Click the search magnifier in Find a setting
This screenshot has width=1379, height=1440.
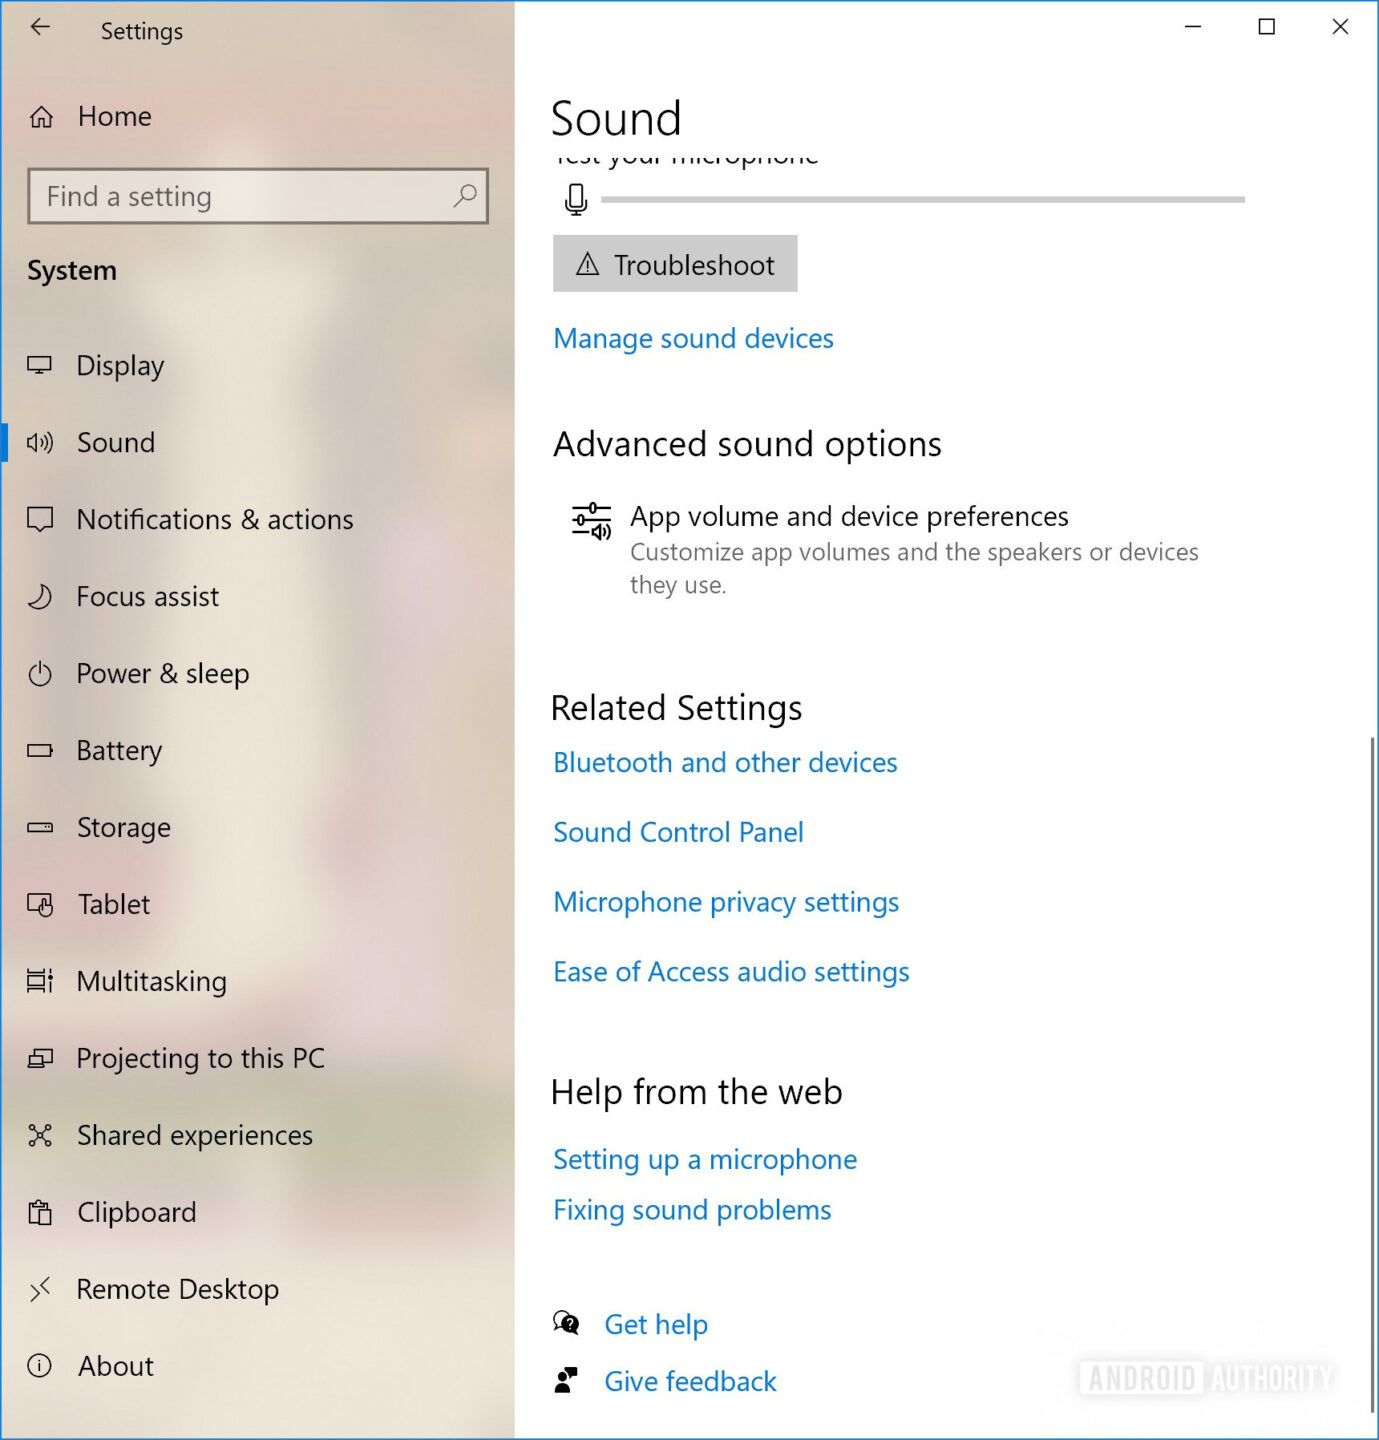coord(463,197)
